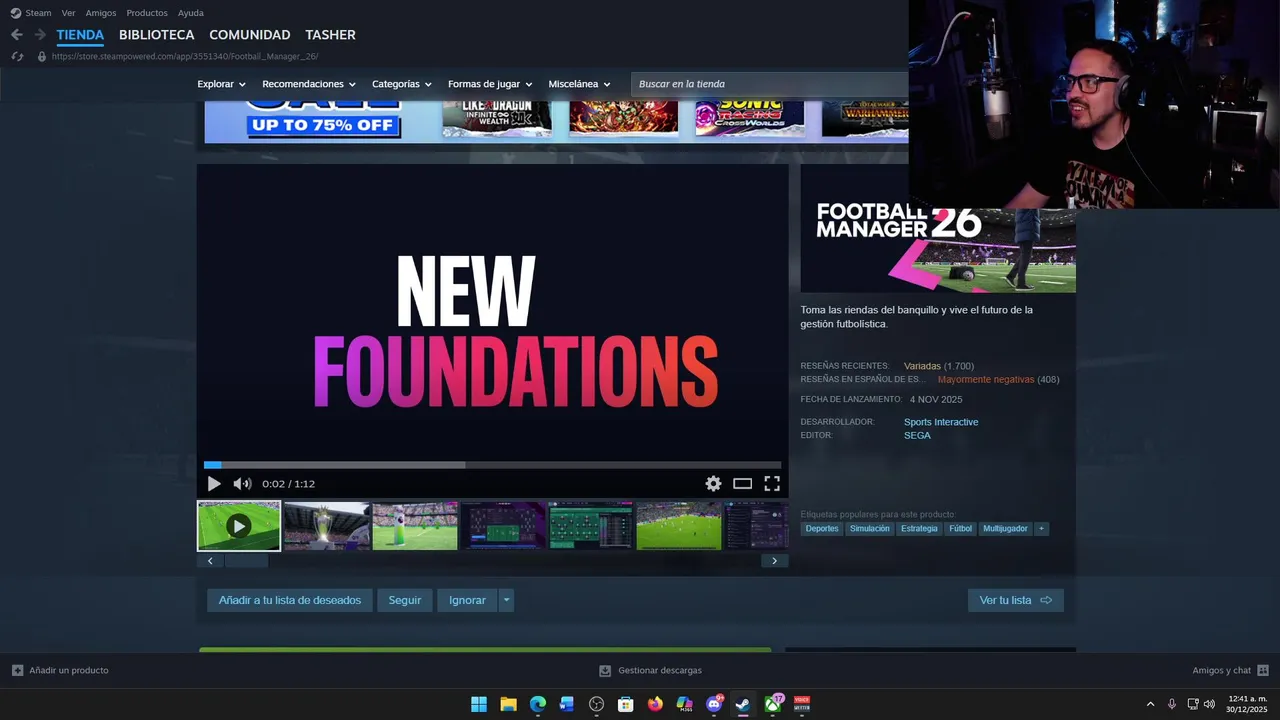Image resolution: width=1280 pixels, height=720 pixels.
Task: Switch to the COMUNIDAD tab
Action: pyautogui.click(x=250, y=35)
